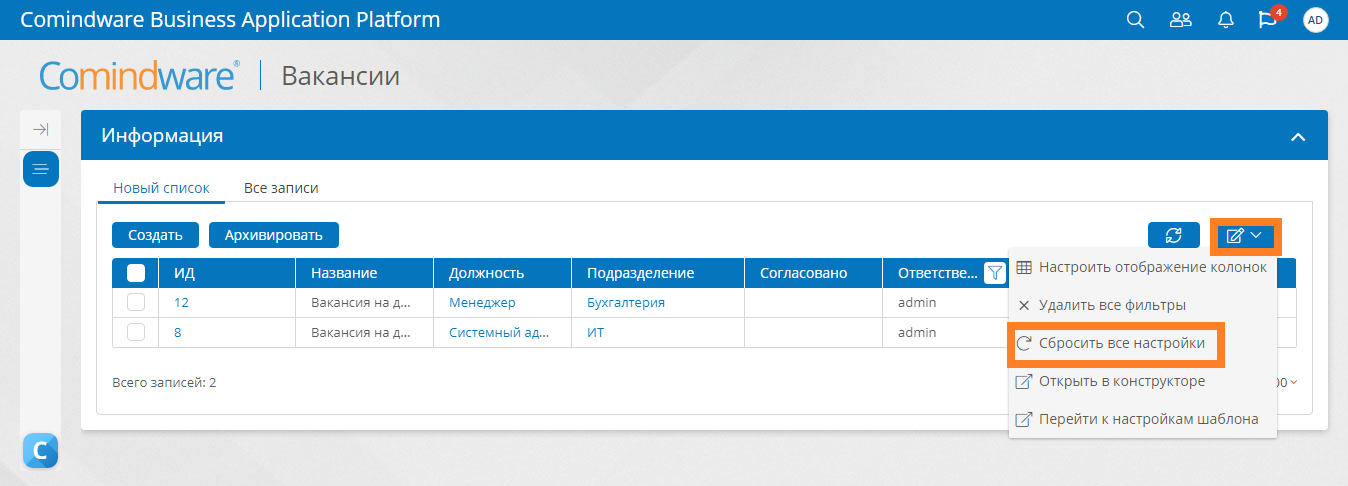The image size is (1348, 486).
Task: Open the AD user avatar
Action: pos(1315,20)
